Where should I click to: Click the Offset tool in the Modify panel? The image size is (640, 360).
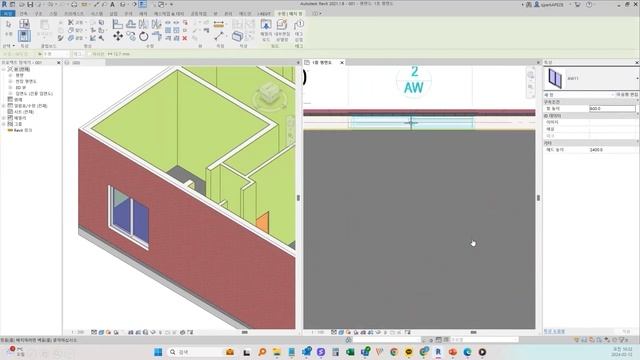pyautogui.click(x=131, y=24)
